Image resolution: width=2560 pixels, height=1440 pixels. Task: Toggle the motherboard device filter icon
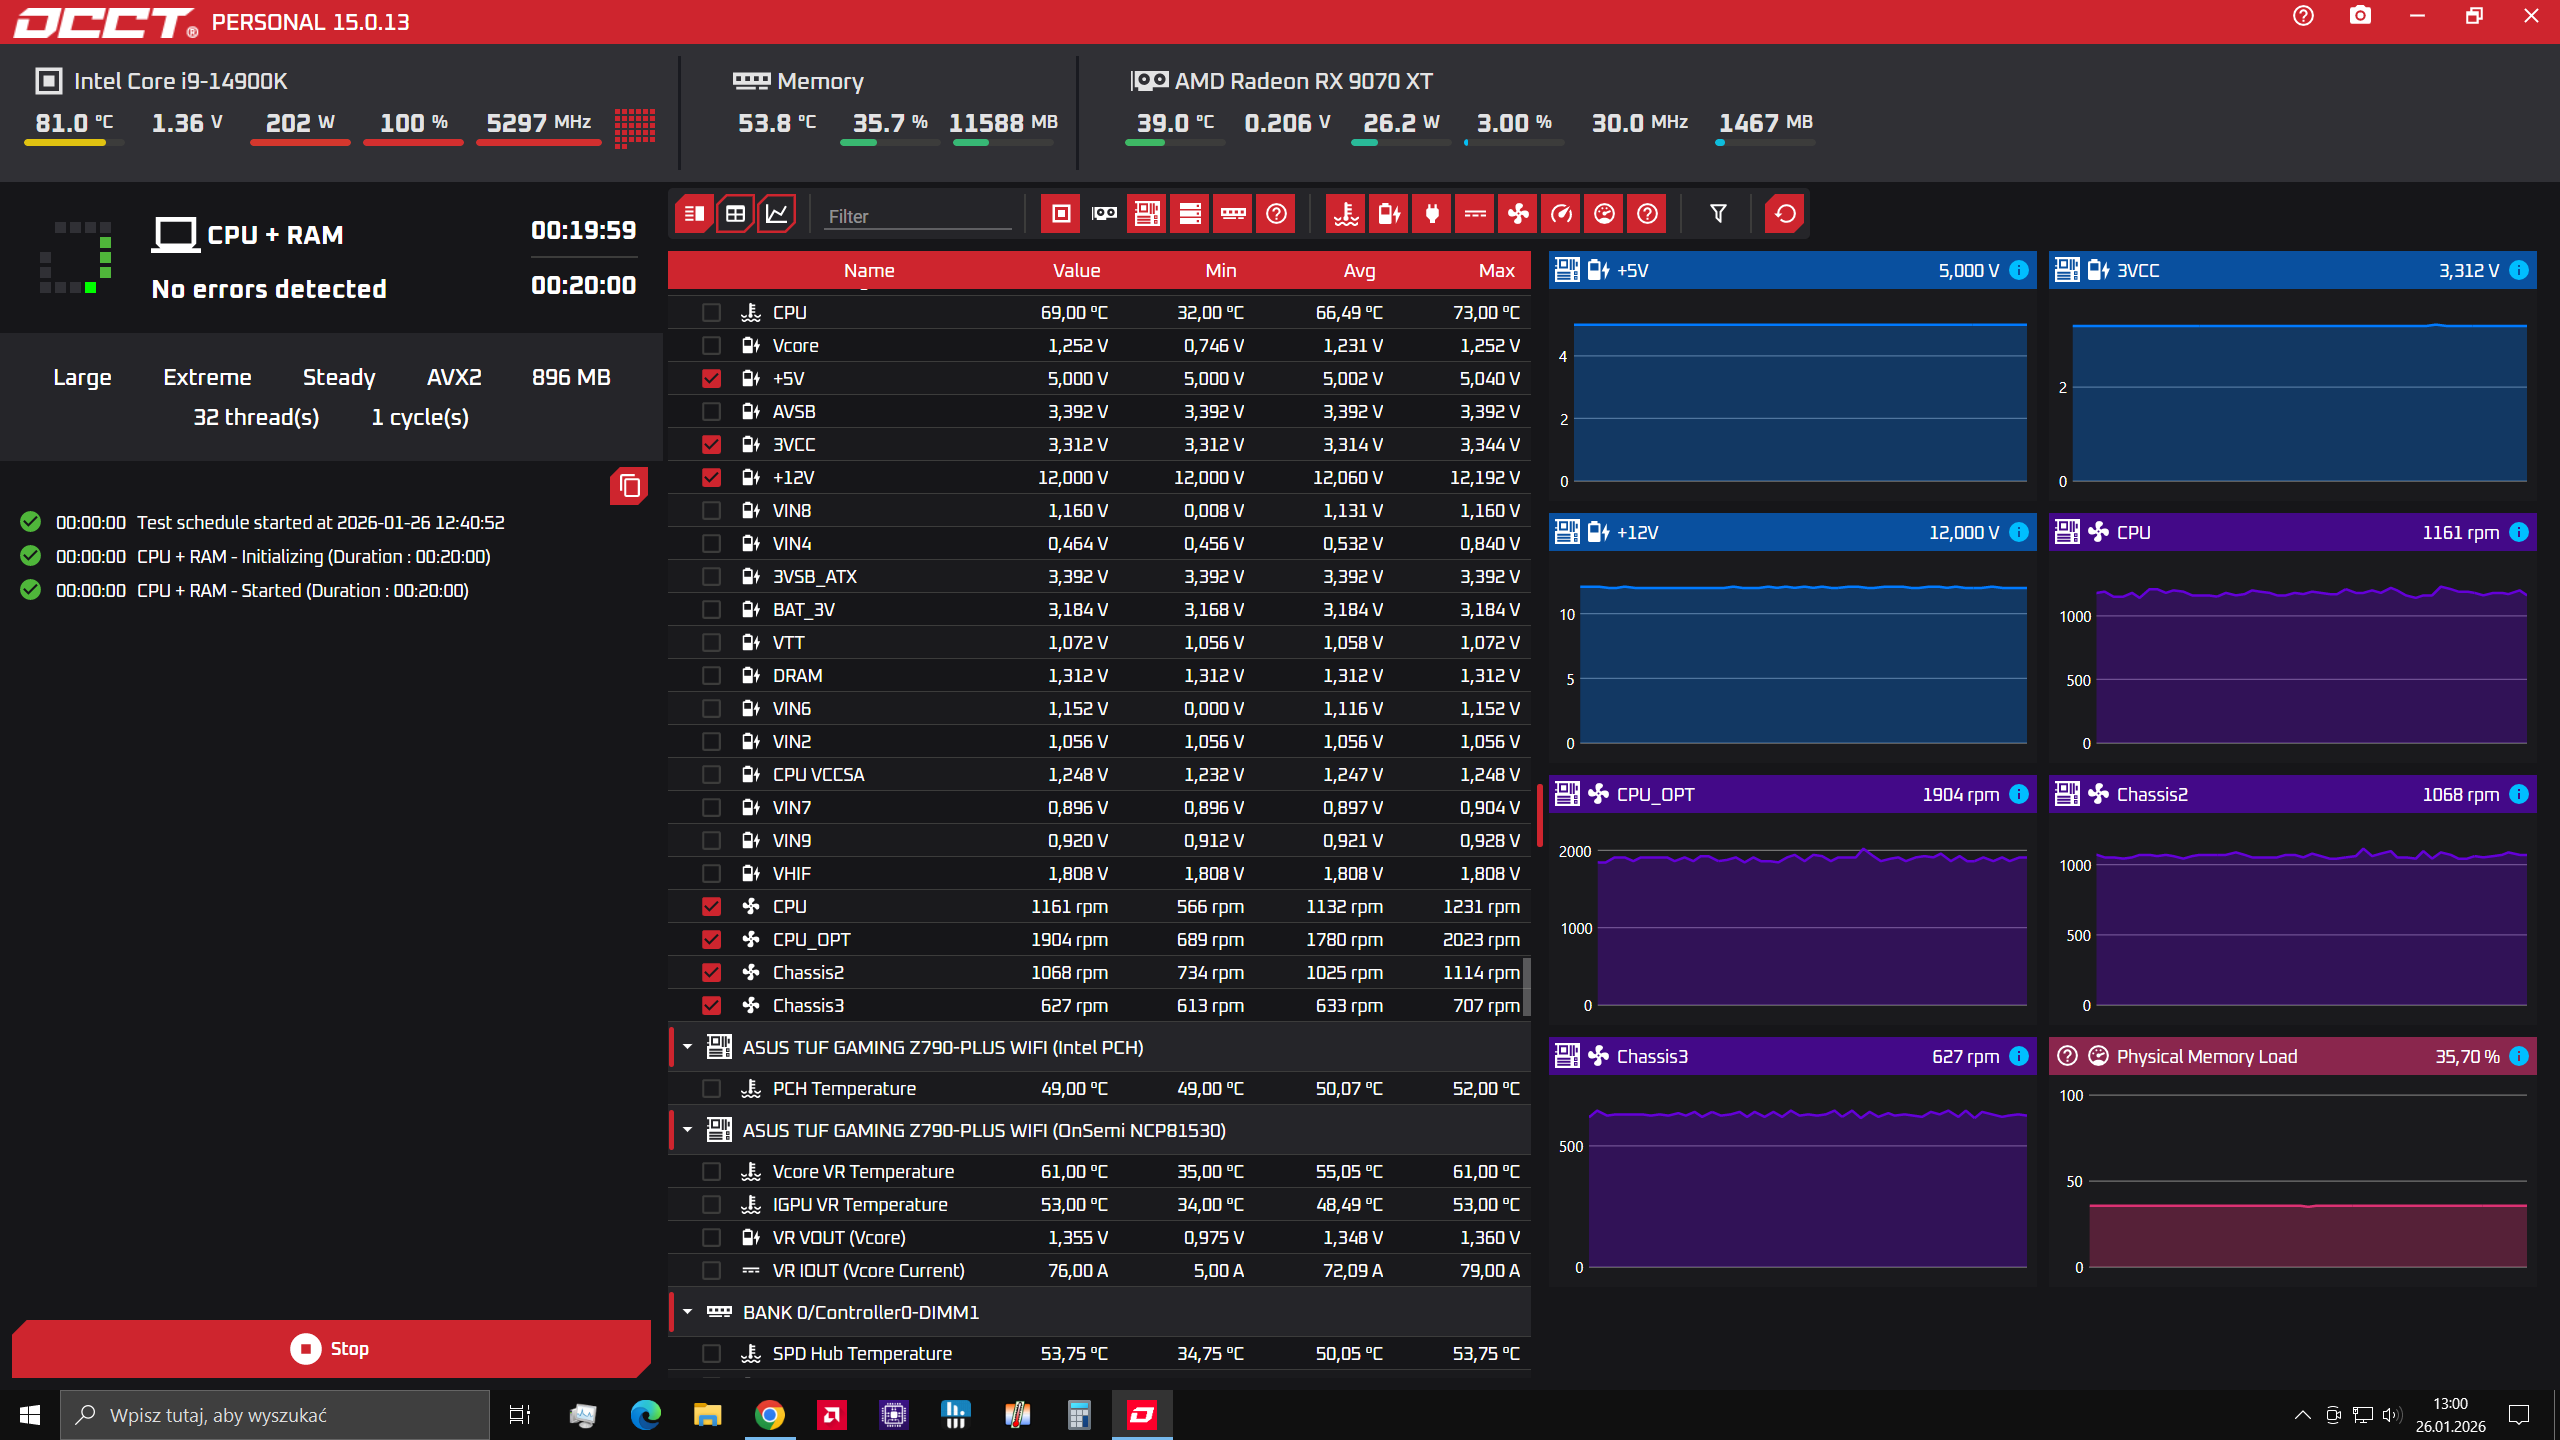[x=1147, y=214]
